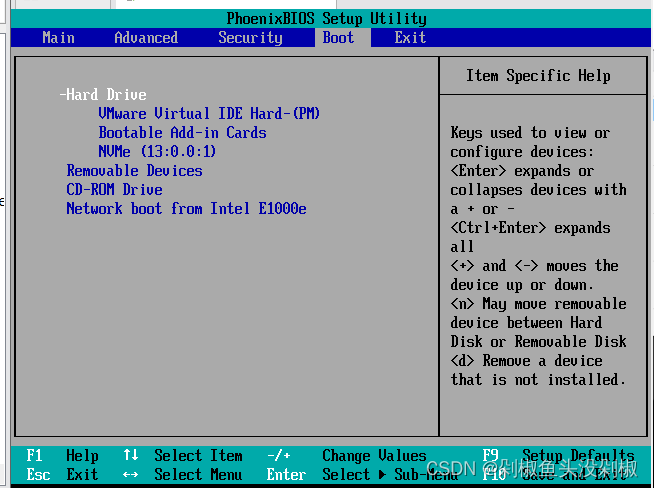Open the Main menu tab
654x488 pixels.
tap(58, 38)
